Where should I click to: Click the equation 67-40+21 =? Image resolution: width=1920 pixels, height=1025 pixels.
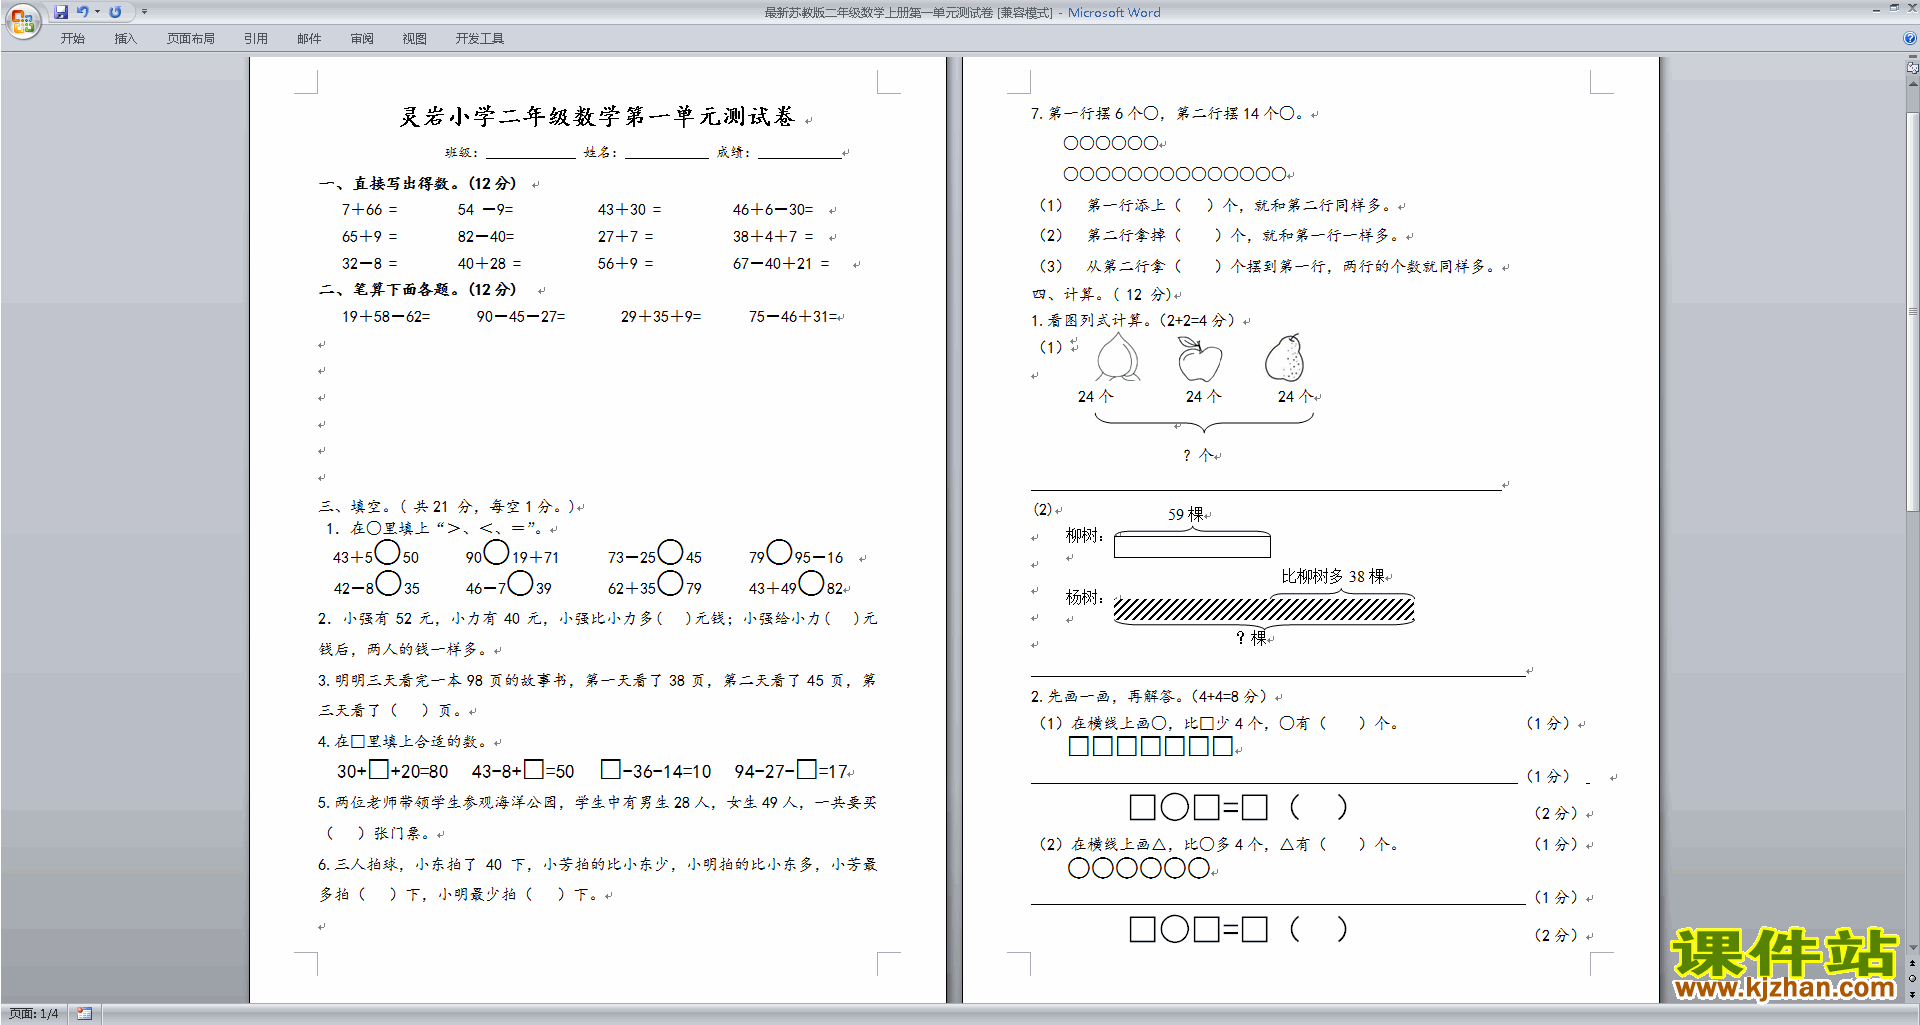(780, 264)
